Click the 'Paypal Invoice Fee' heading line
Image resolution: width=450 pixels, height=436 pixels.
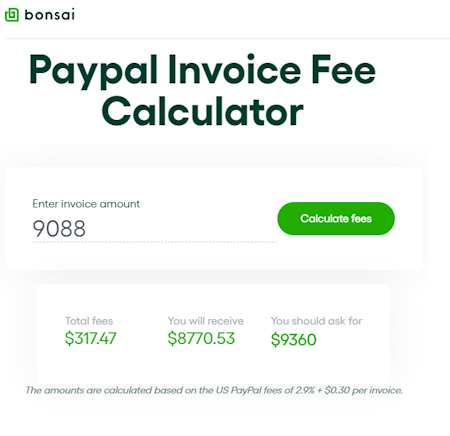(x=202, y=71)
